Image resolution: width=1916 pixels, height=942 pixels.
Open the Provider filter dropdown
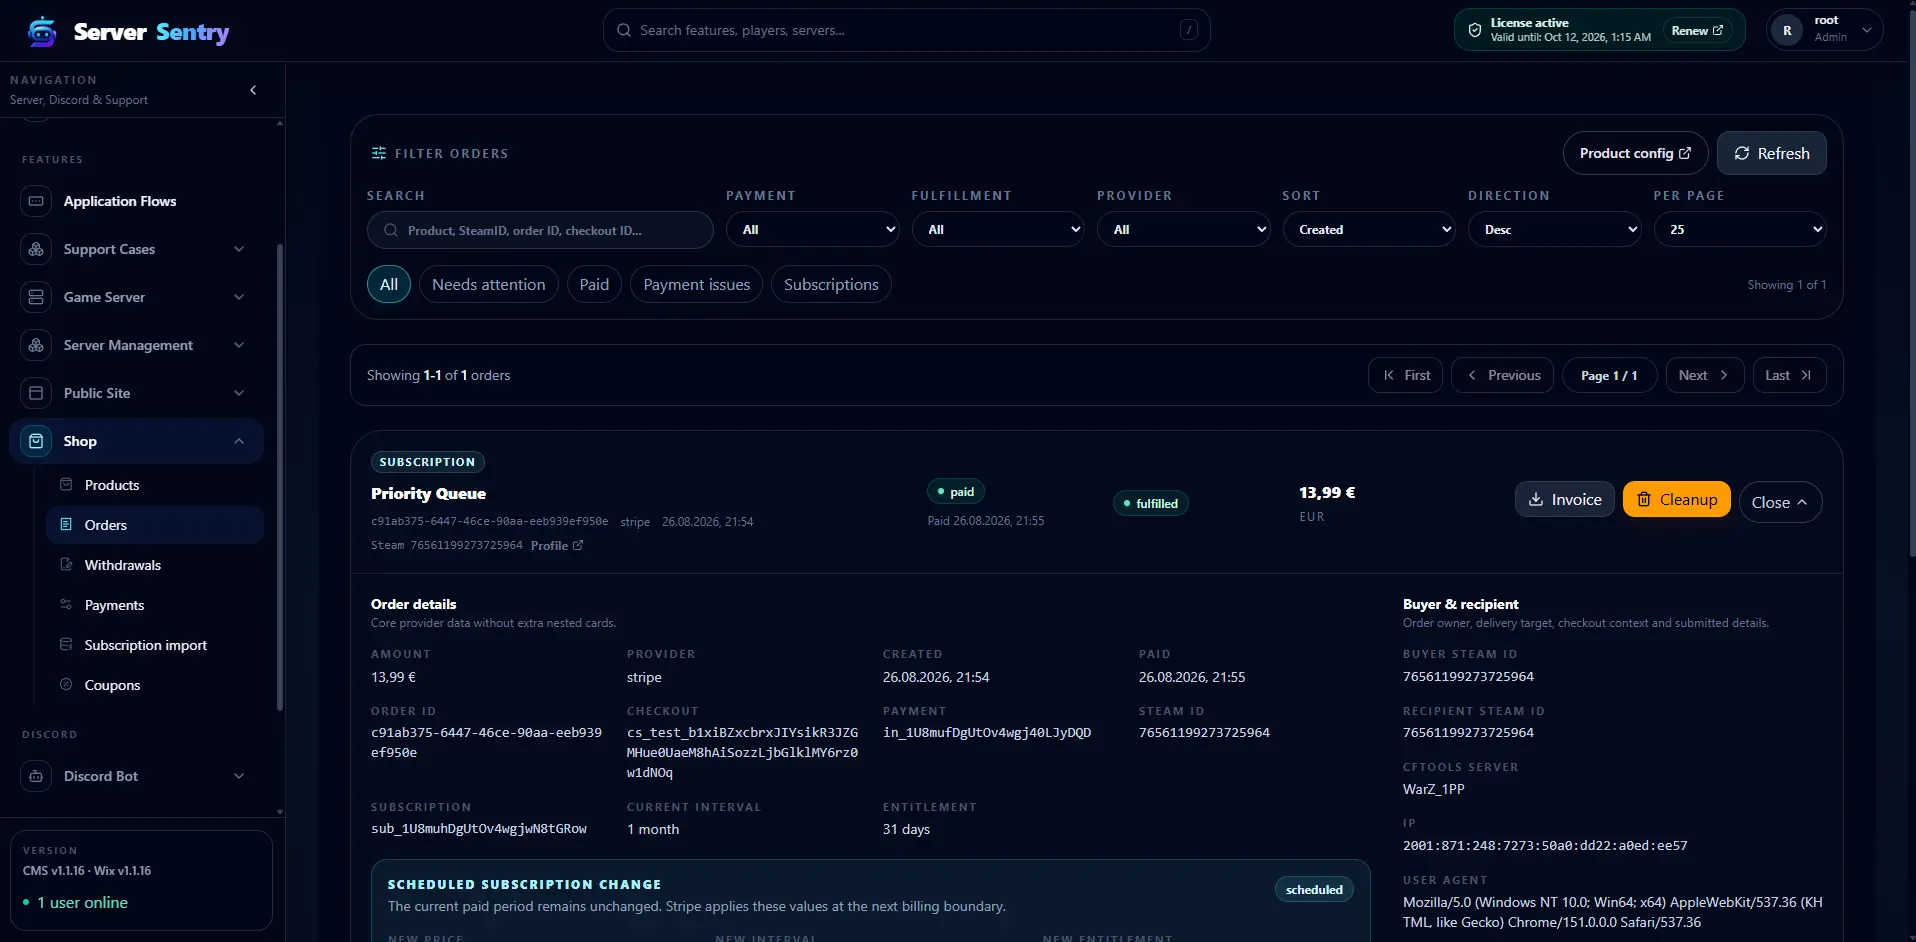(x=1184, y=230)
